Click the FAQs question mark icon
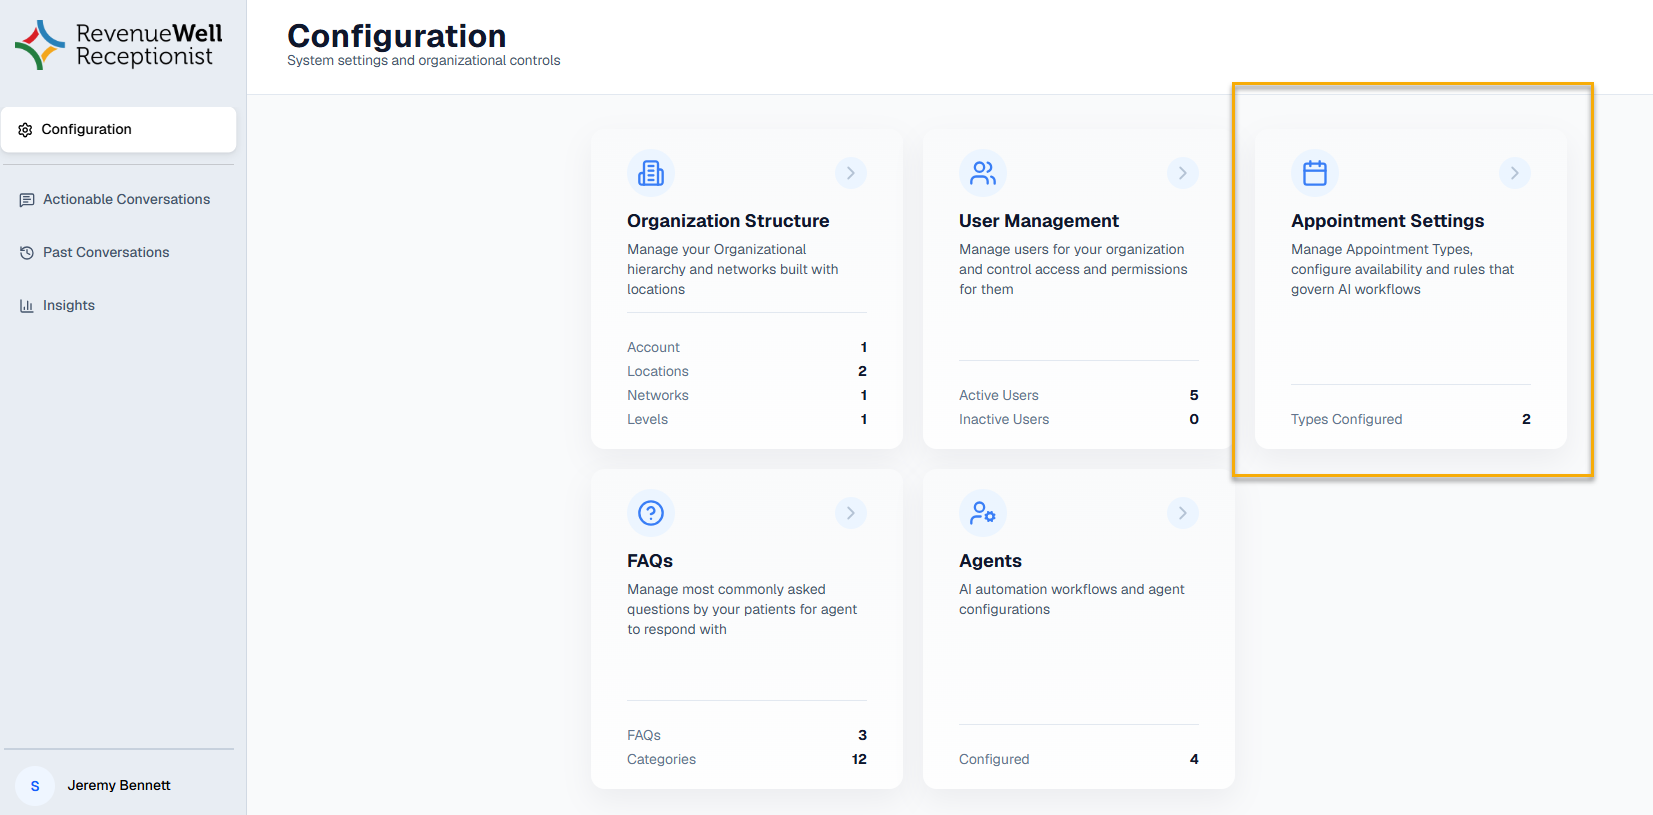 click(651, 513)
